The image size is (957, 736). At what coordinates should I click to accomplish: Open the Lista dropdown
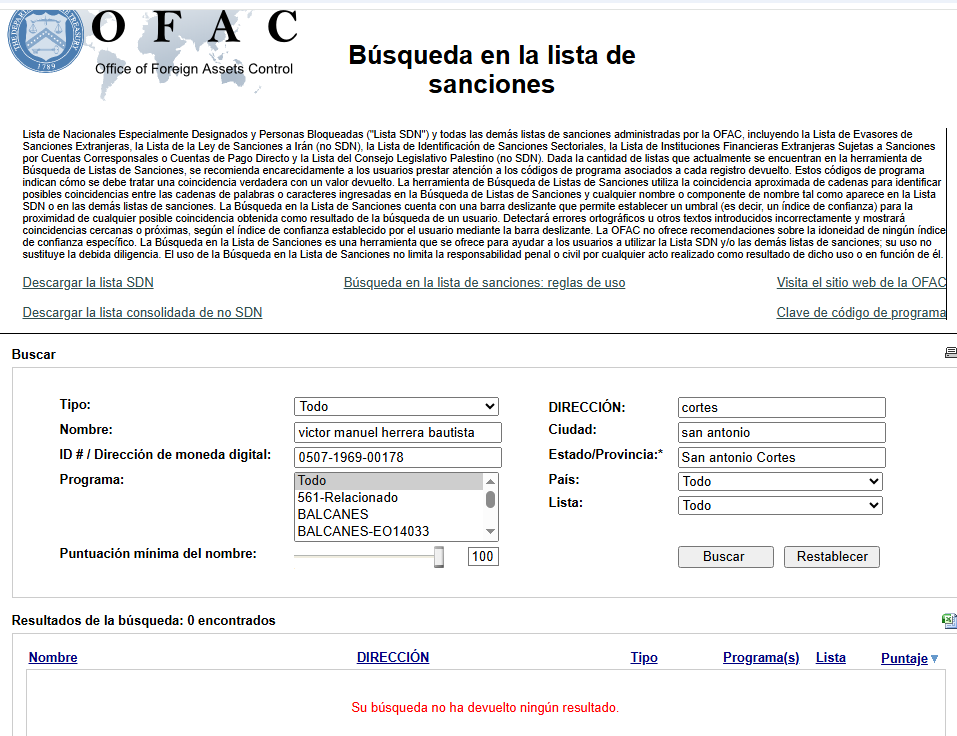point(780,505)
